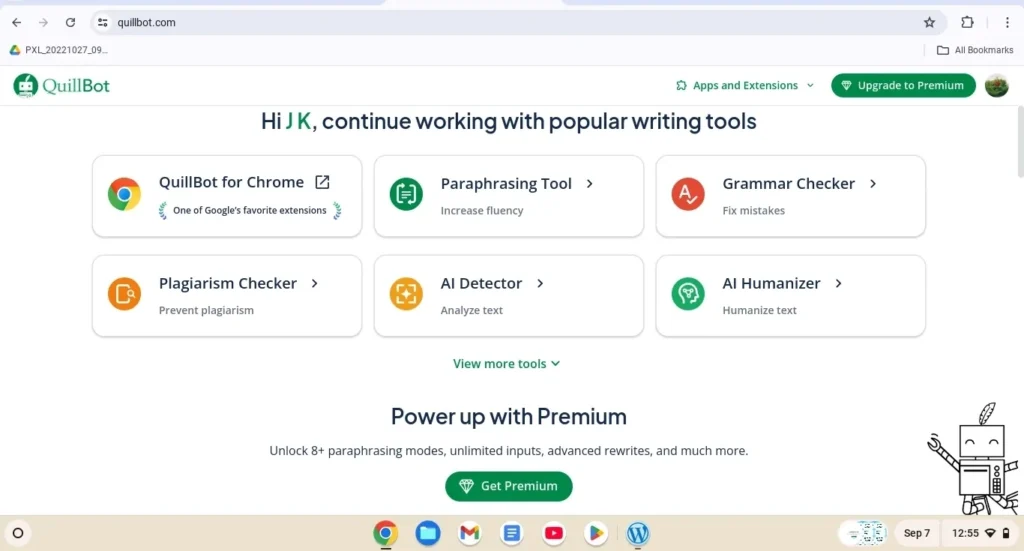1024x551 pixels.
Task: Click the AI Humanizer title text
Action: (771, 283)
